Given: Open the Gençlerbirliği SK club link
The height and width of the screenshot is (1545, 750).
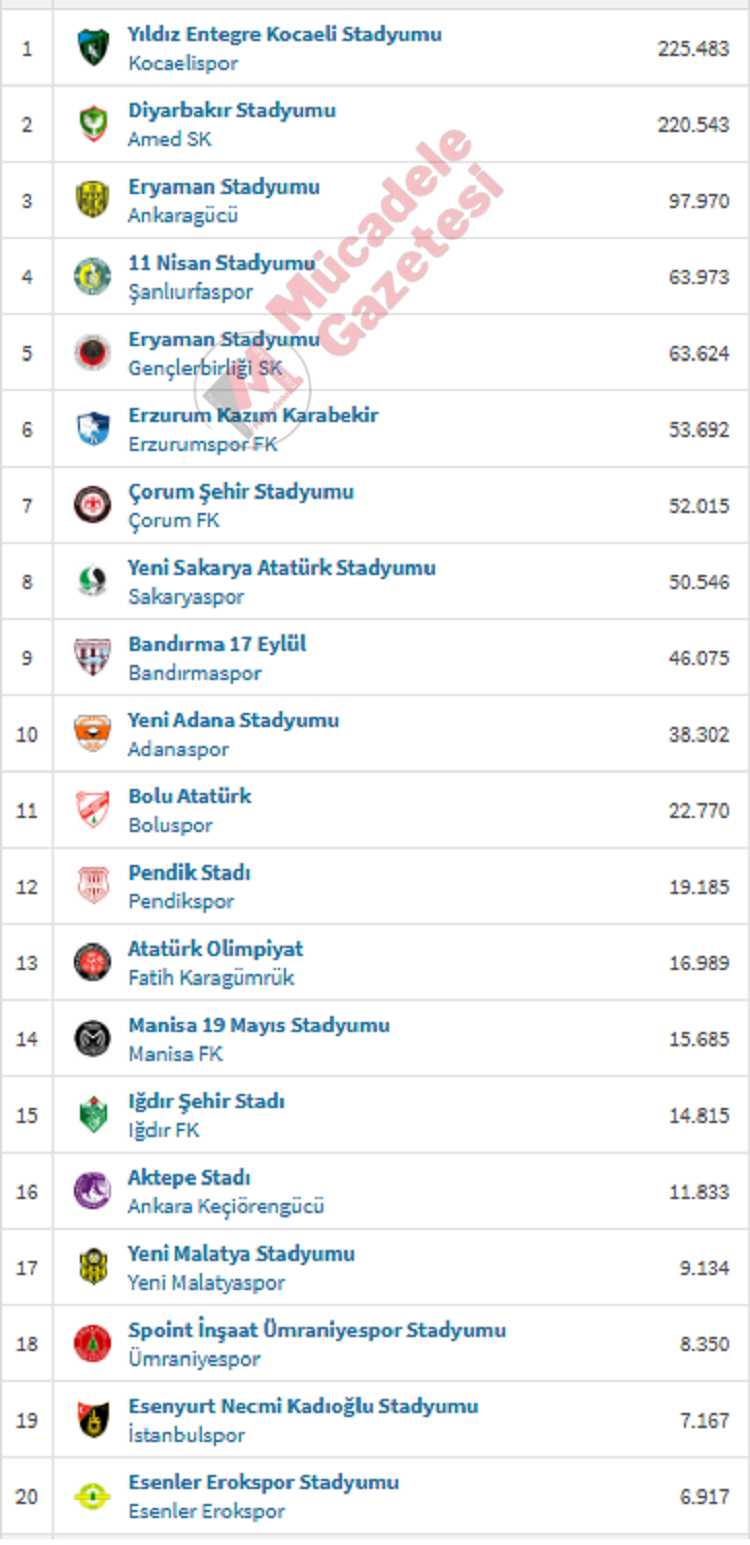Looking at the screenshot, I should 205,368.
